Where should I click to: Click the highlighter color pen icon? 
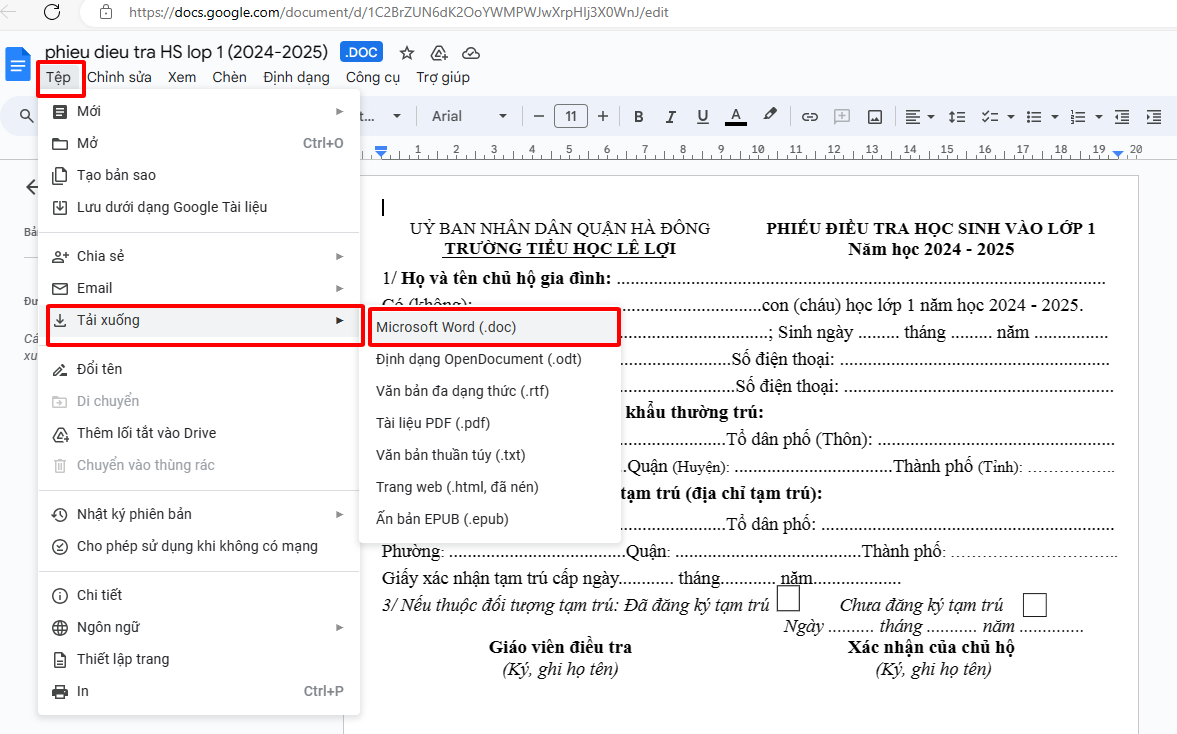(x=770, y=116)
